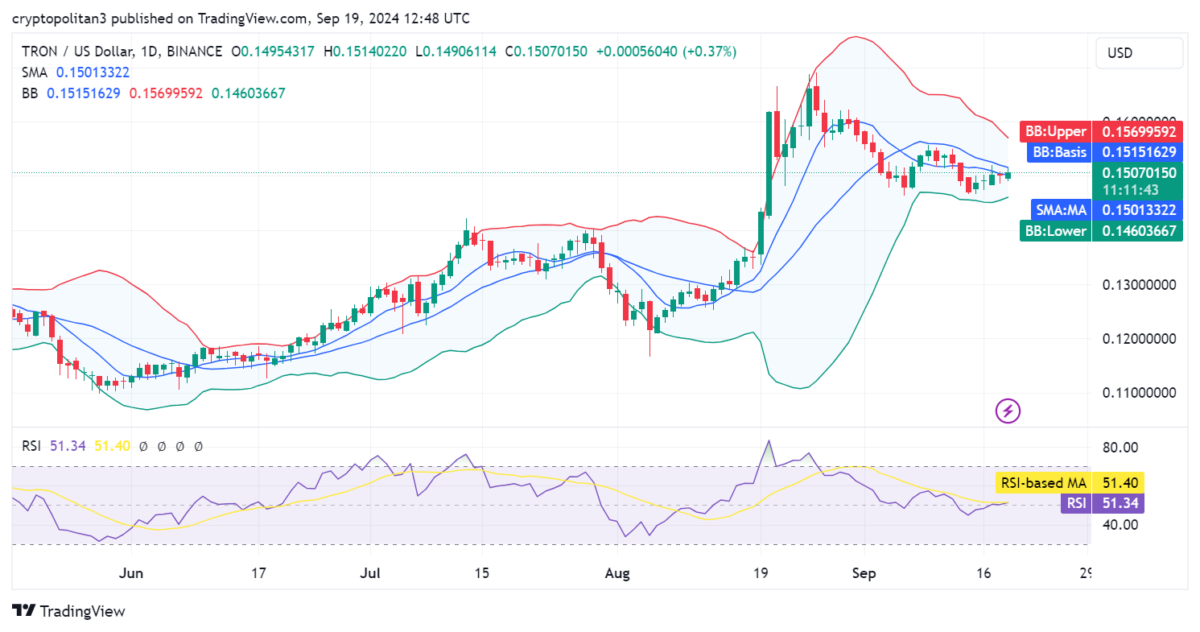Screen dimensions: 1200x632
Task: Click the 0.12000000 price axis label
Action: click(1138, 339)
